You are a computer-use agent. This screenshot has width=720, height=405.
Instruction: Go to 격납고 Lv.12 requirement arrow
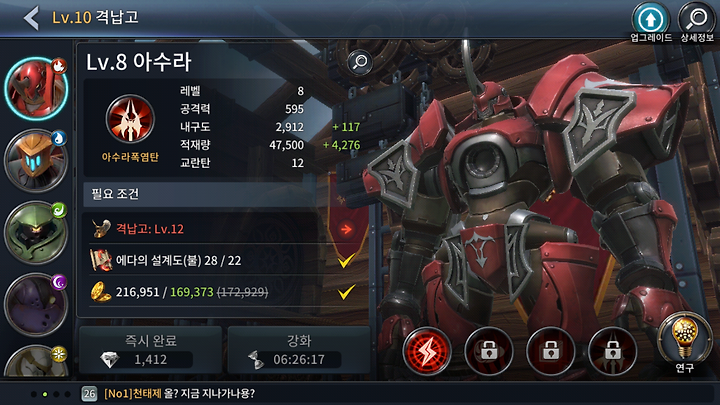coord(346,229)
